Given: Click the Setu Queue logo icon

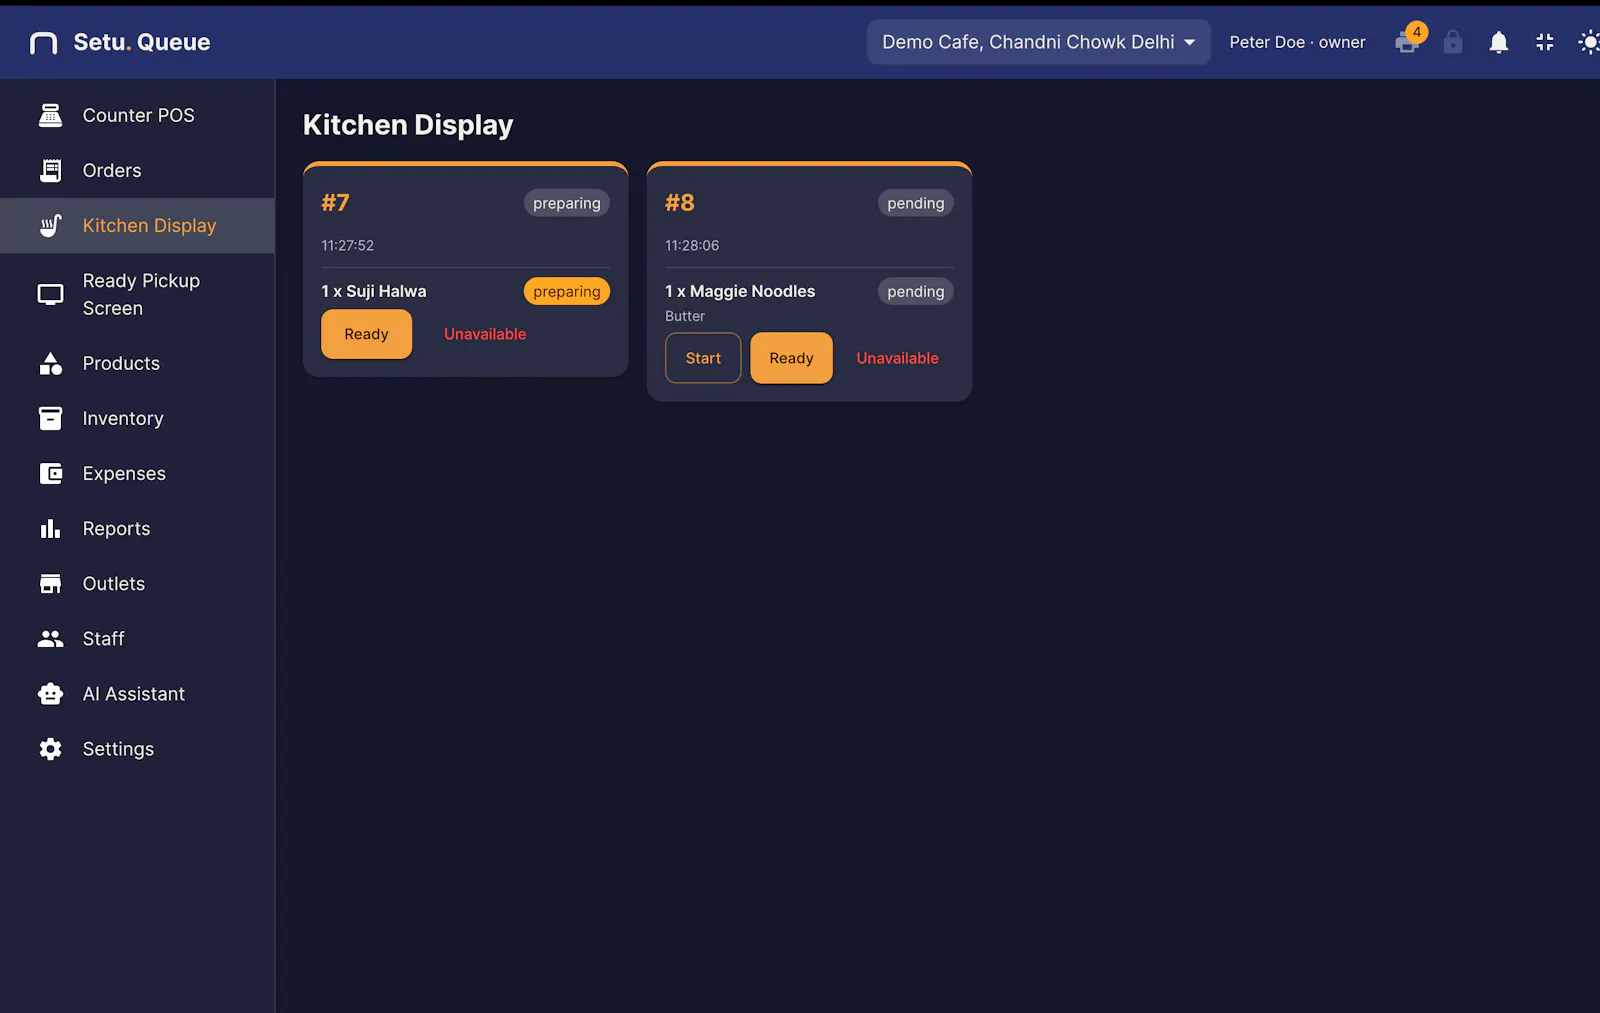Looking at the screenshot, I should 44,42.
